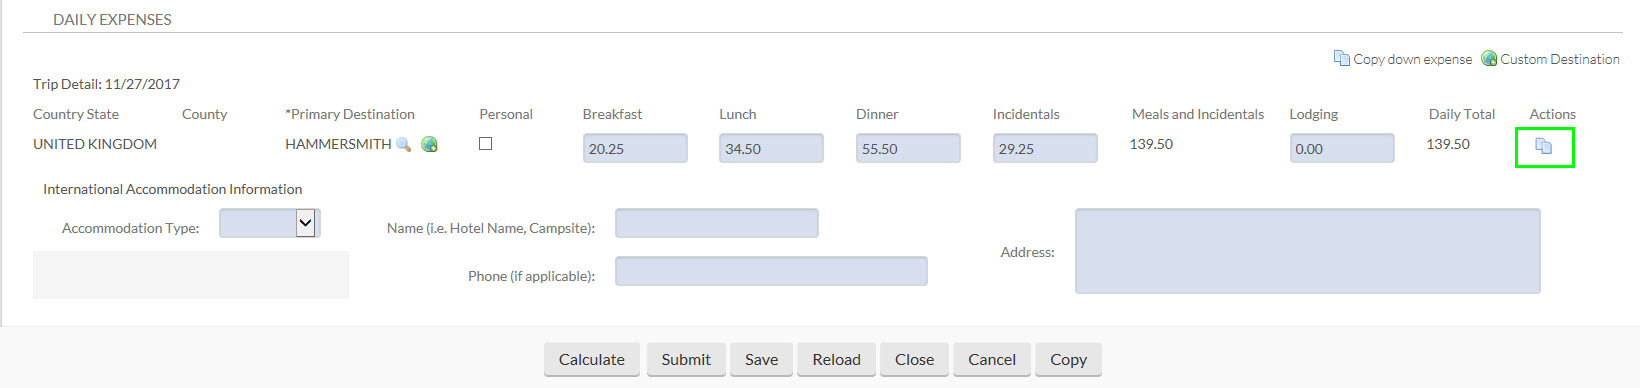Click the copy icon under Actions
1640x388 pixels.
1544,146
